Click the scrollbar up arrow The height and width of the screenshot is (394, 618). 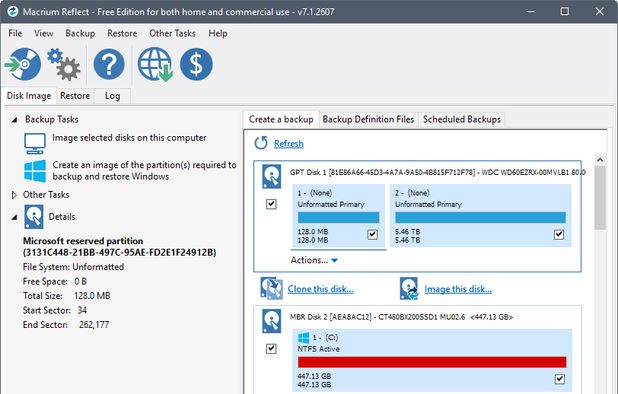[x=600, y=160]
